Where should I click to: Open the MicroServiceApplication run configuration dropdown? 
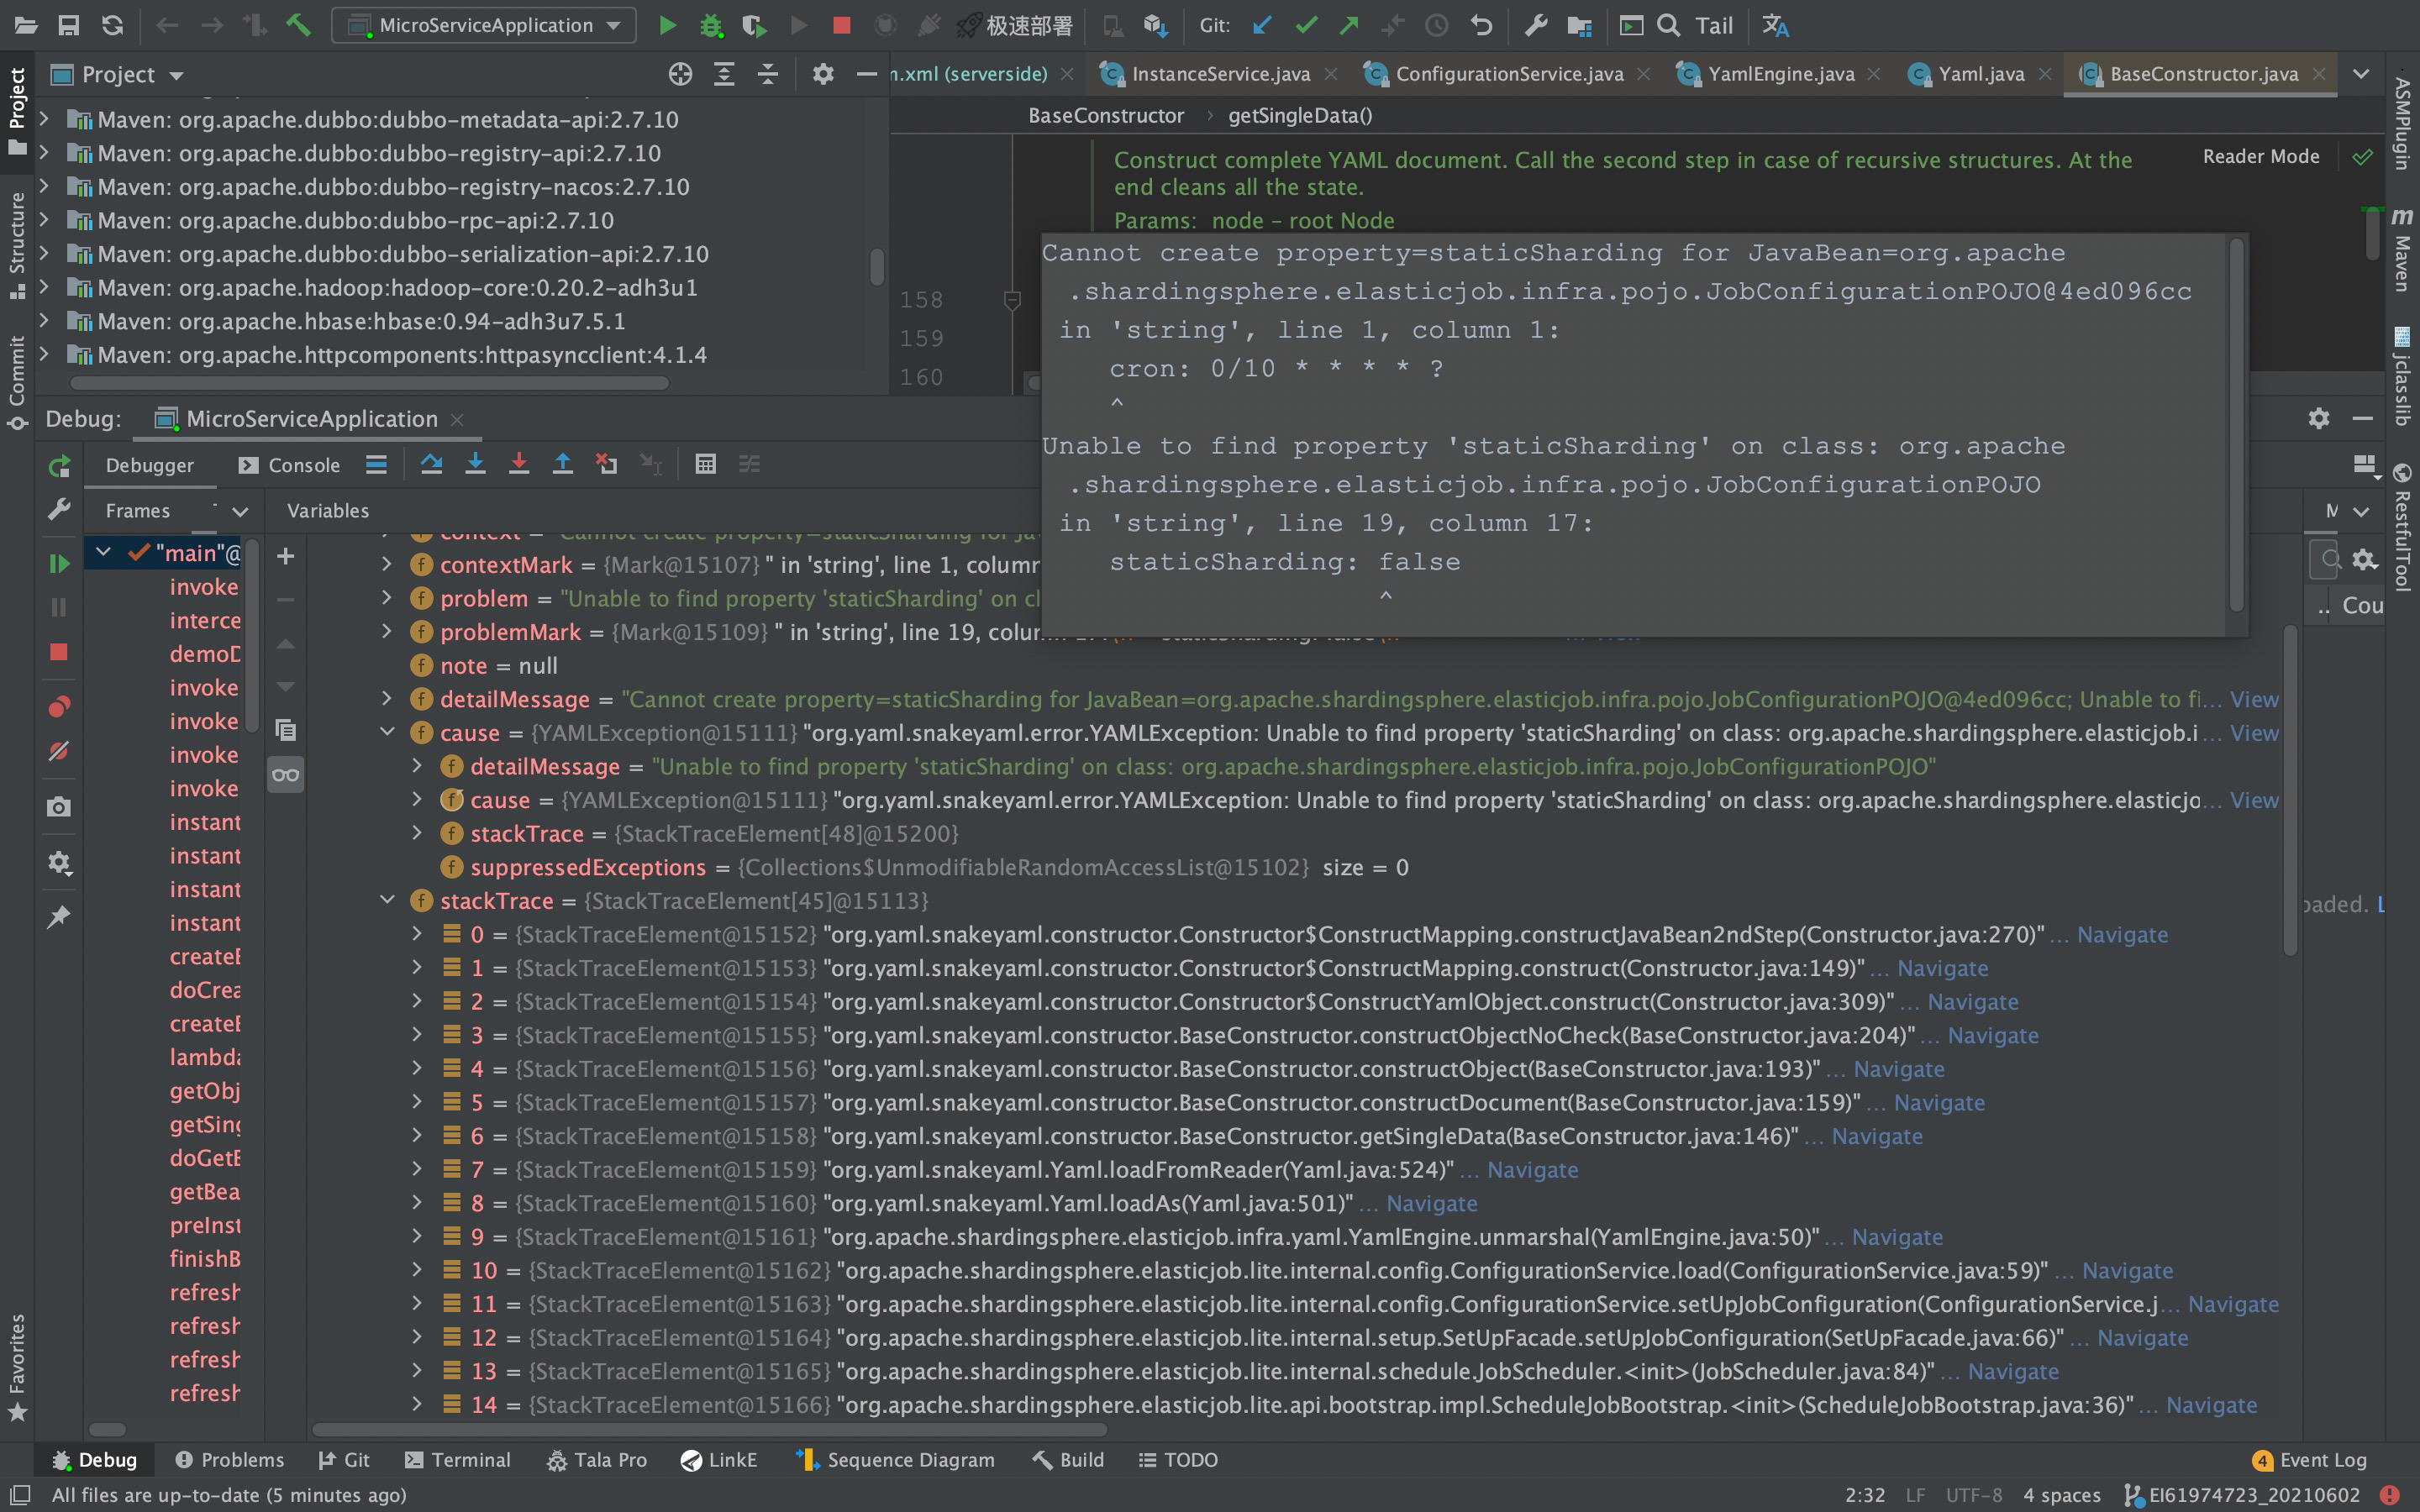[485, 25]
